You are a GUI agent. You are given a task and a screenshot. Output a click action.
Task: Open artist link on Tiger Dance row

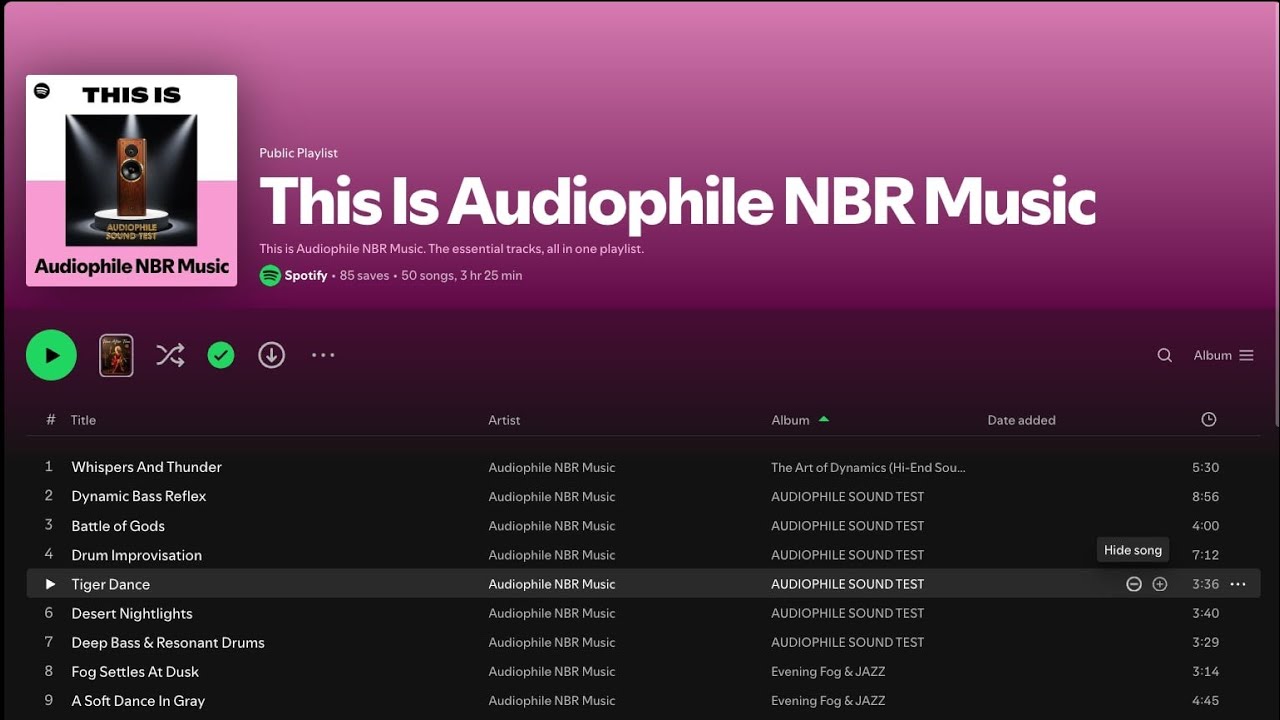coord(552,584)
